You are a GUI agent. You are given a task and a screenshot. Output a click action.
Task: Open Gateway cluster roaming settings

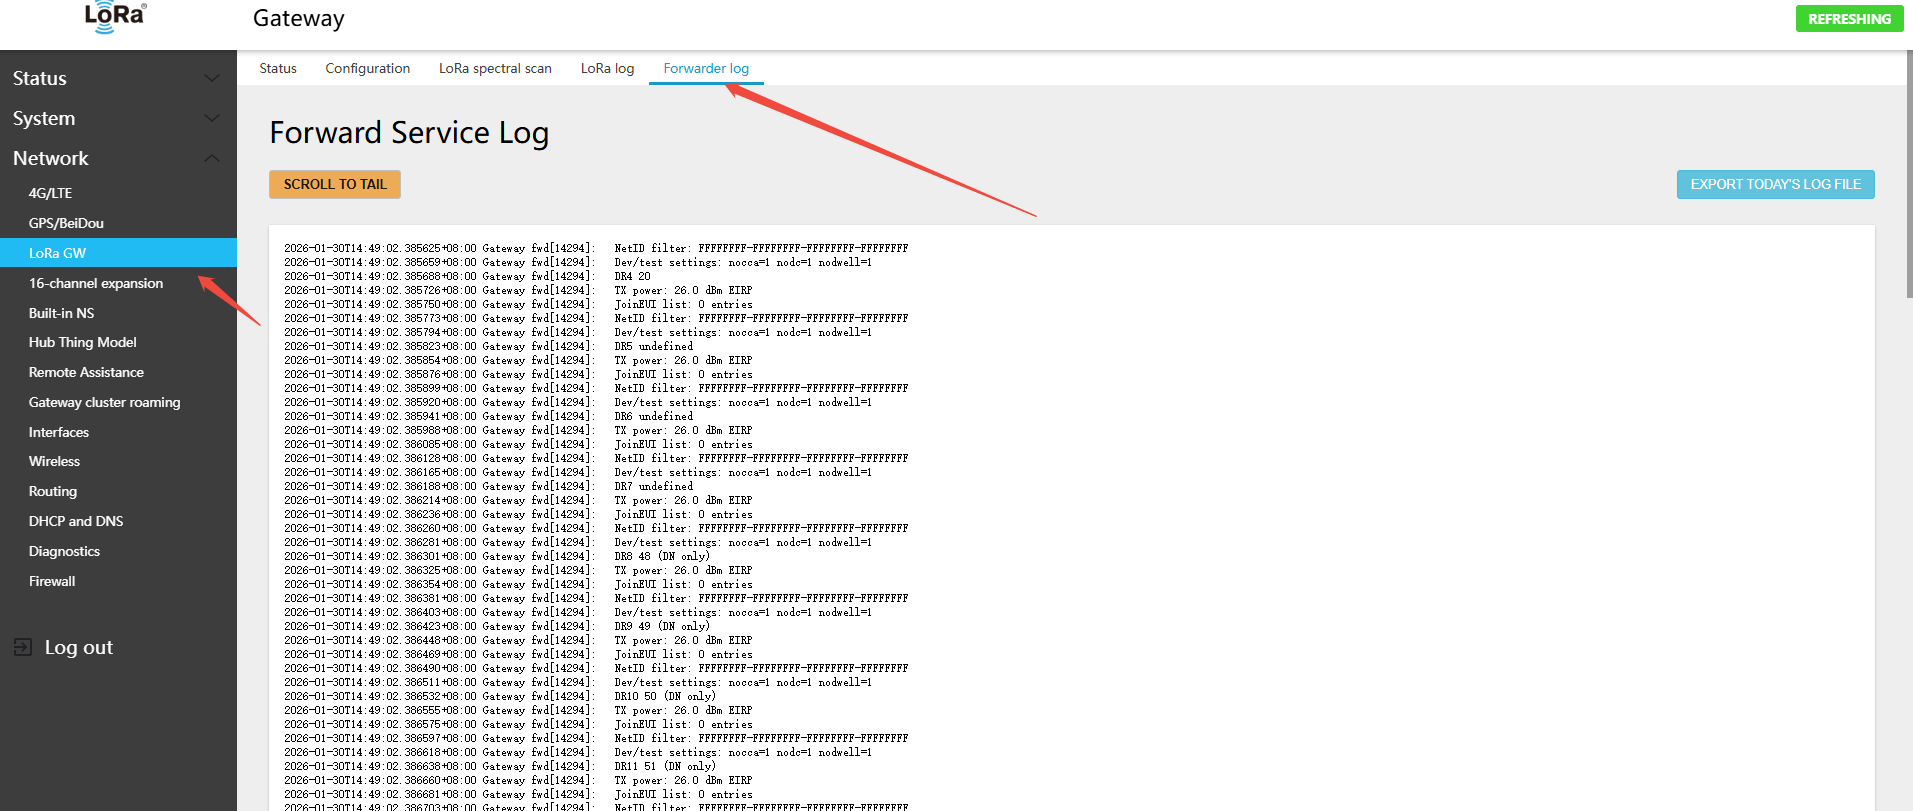pos(104,402)
